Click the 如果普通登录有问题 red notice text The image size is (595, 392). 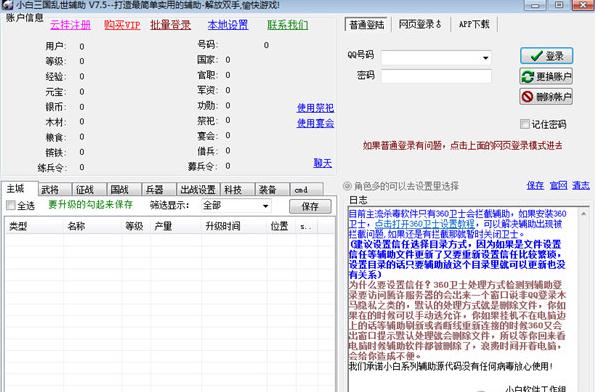point(463,146)
